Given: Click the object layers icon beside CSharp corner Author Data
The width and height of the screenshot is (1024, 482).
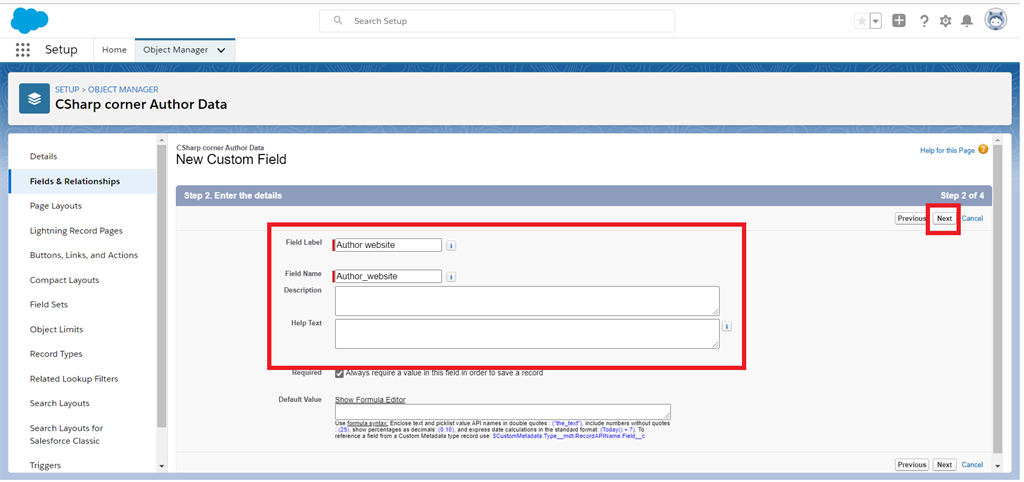Looking at the screenshot, I should (x=35, y=99).
